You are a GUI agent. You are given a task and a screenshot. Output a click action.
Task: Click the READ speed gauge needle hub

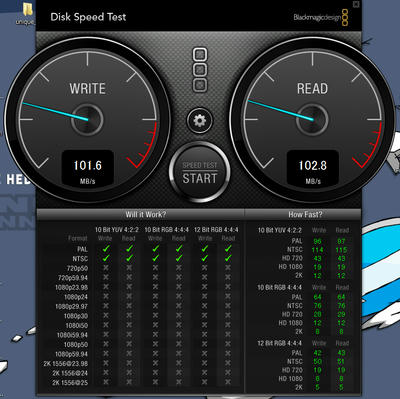313,119
